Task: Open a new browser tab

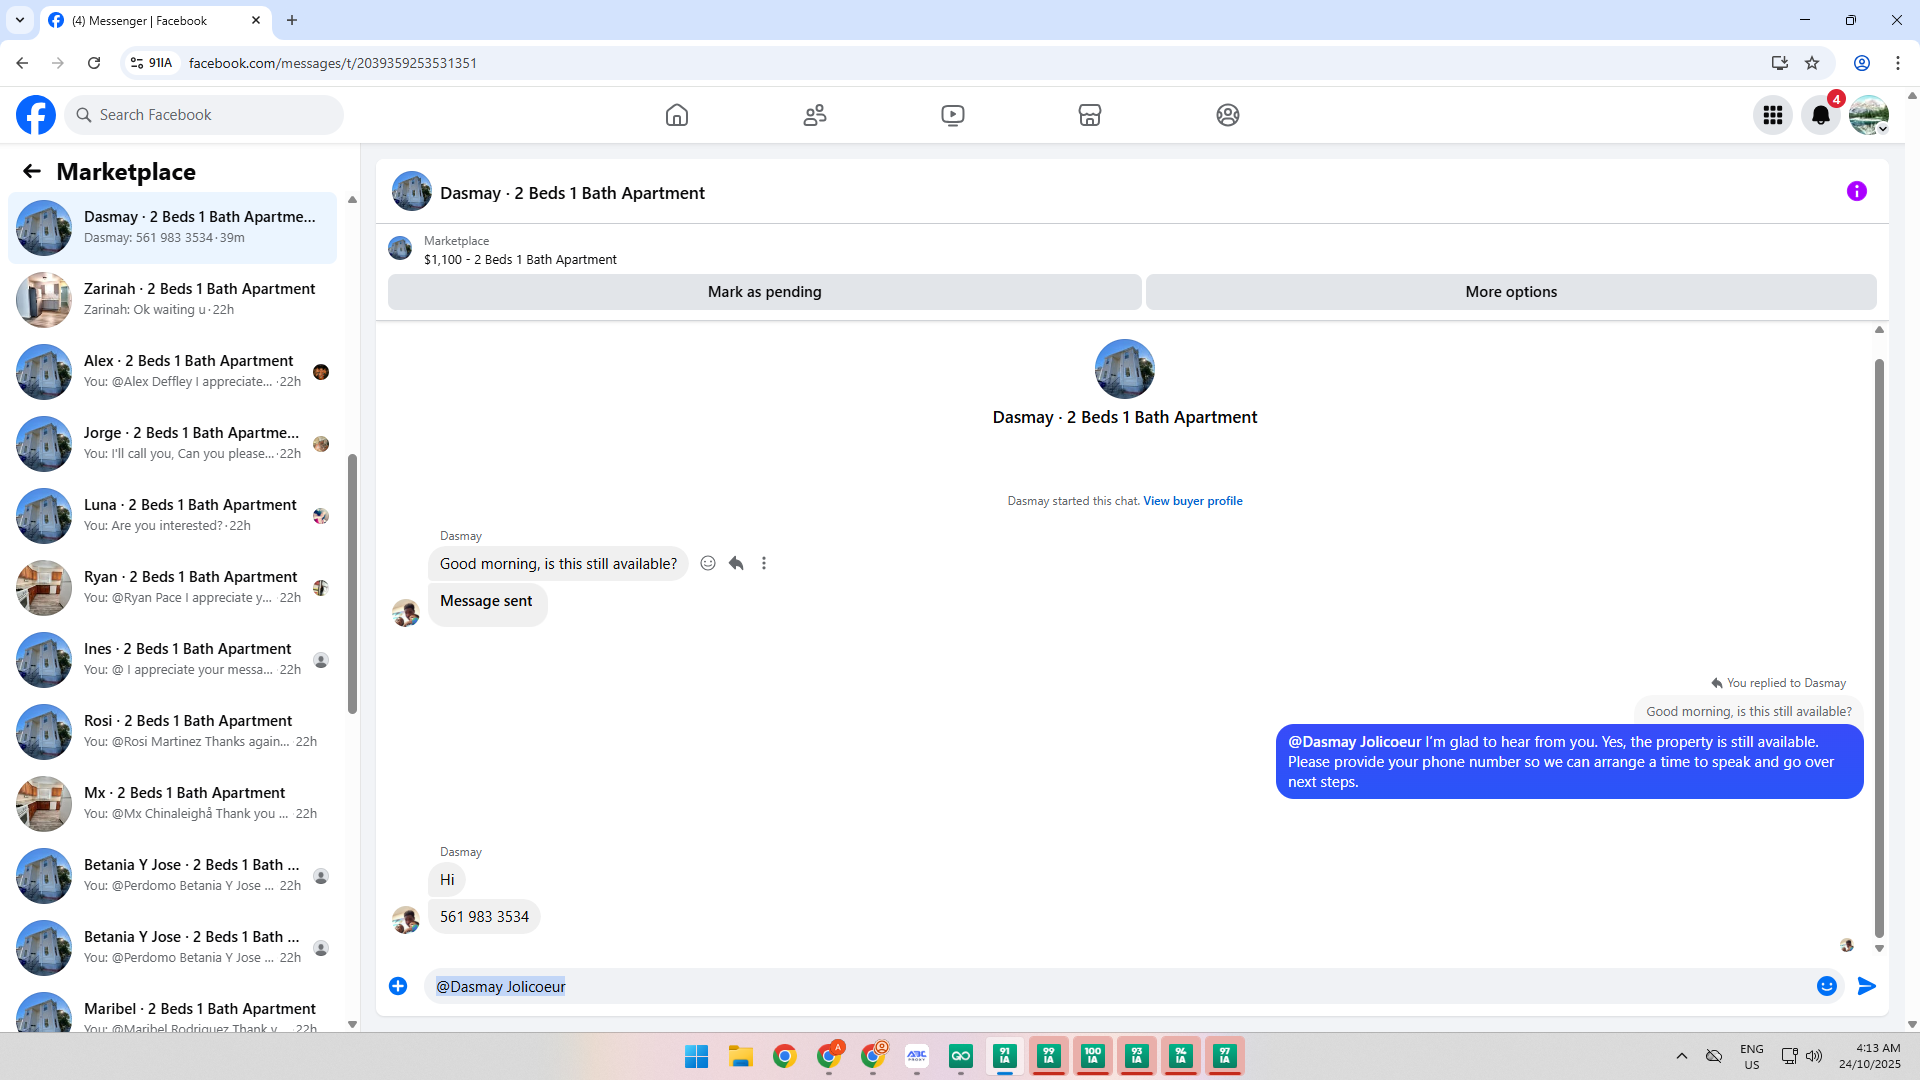Action: coord(292,20)
